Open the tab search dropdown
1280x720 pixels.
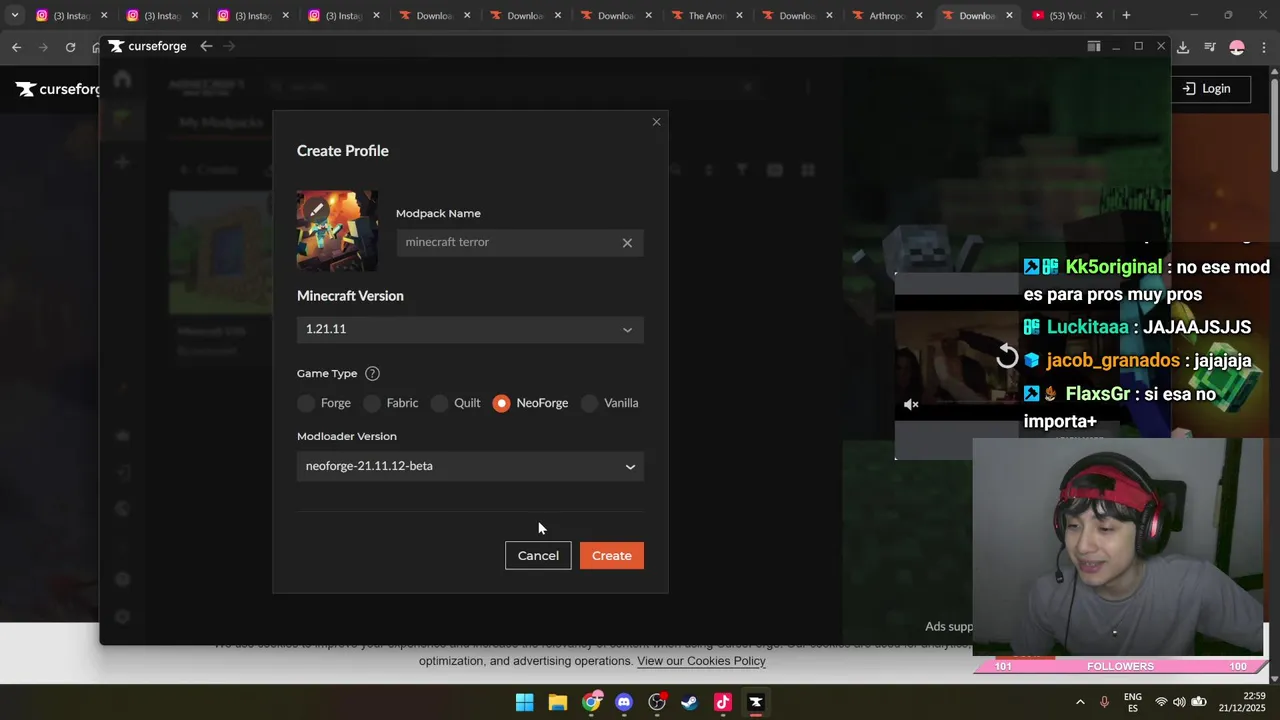coord(14,15)
